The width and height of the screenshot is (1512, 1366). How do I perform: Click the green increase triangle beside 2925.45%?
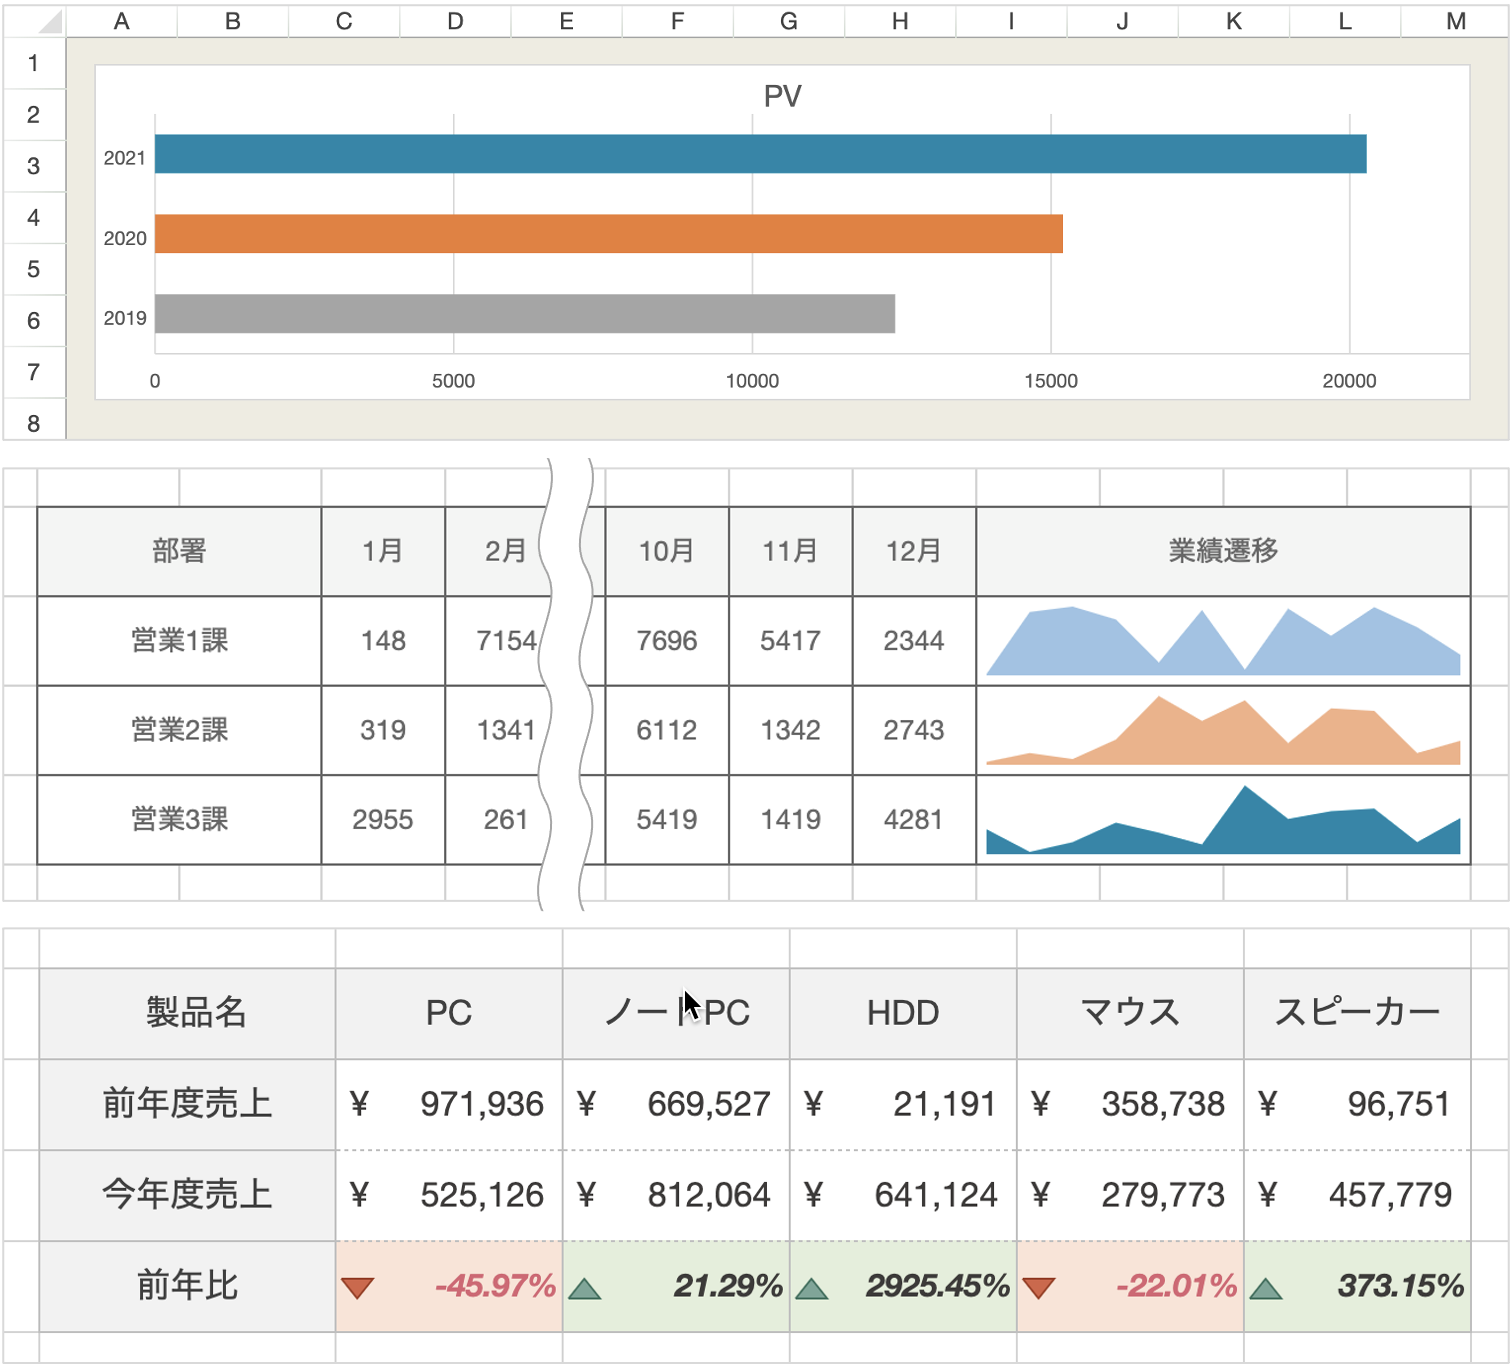[813, 1288]
